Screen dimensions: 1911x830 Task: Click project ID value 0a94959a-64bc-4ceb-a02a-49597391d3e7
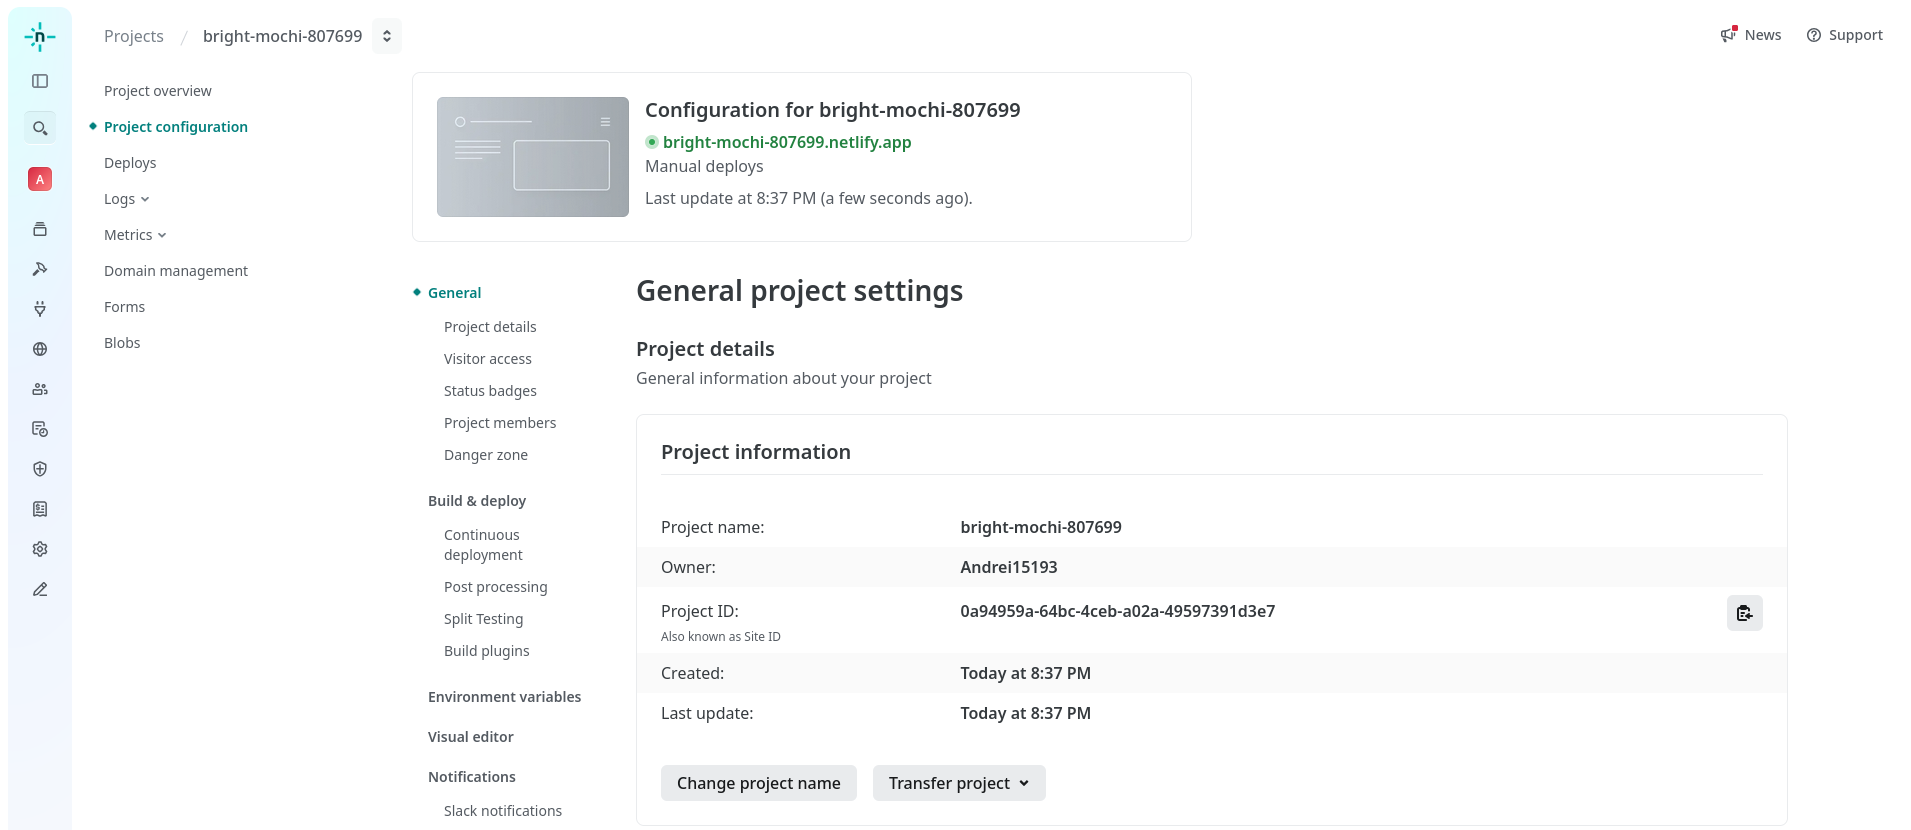1118,611
